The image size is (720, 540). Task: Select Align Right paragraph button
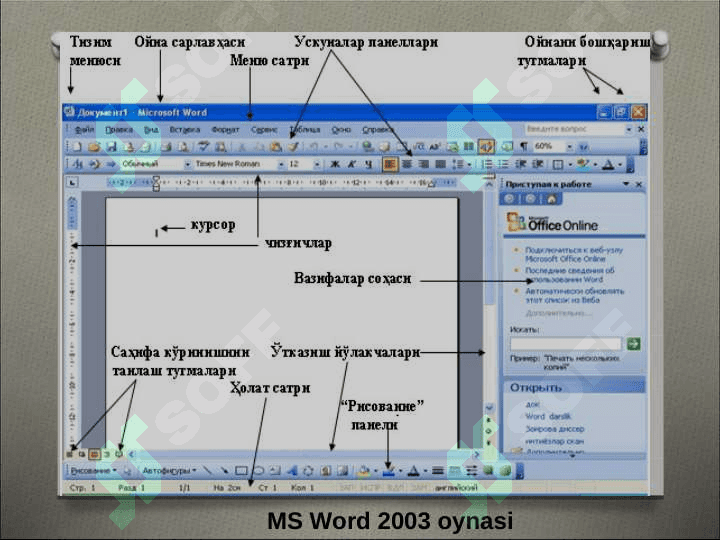423,164
